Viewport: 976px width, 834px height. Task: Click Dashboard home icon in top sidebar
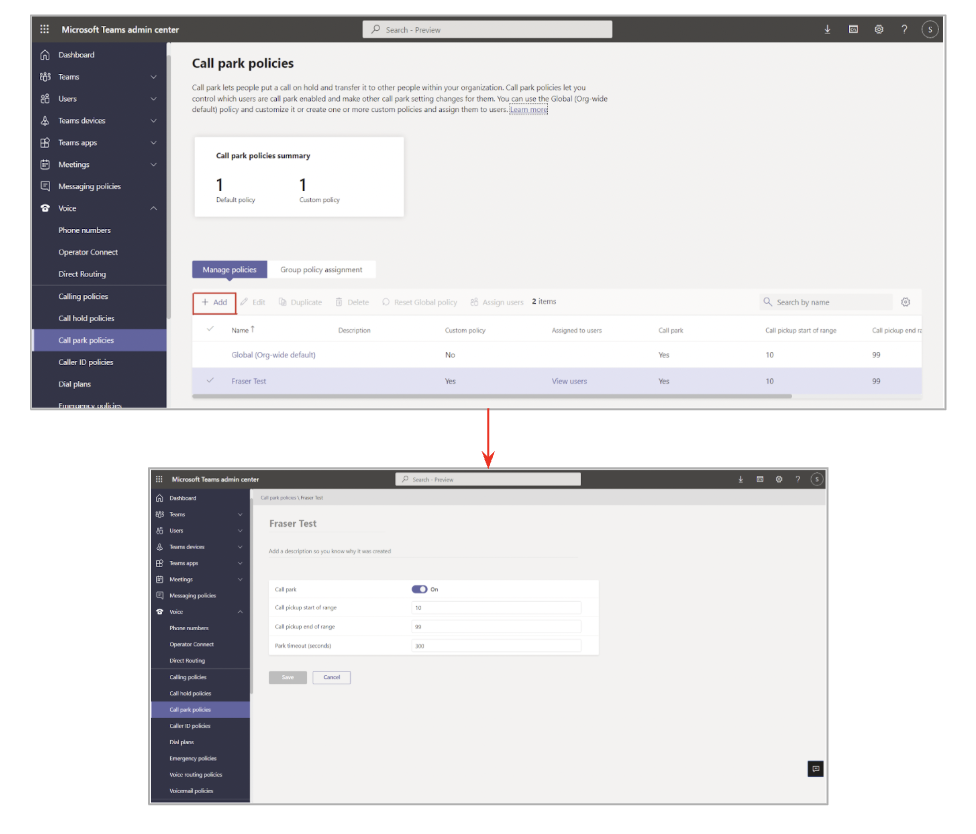click(x=45, y=55)
